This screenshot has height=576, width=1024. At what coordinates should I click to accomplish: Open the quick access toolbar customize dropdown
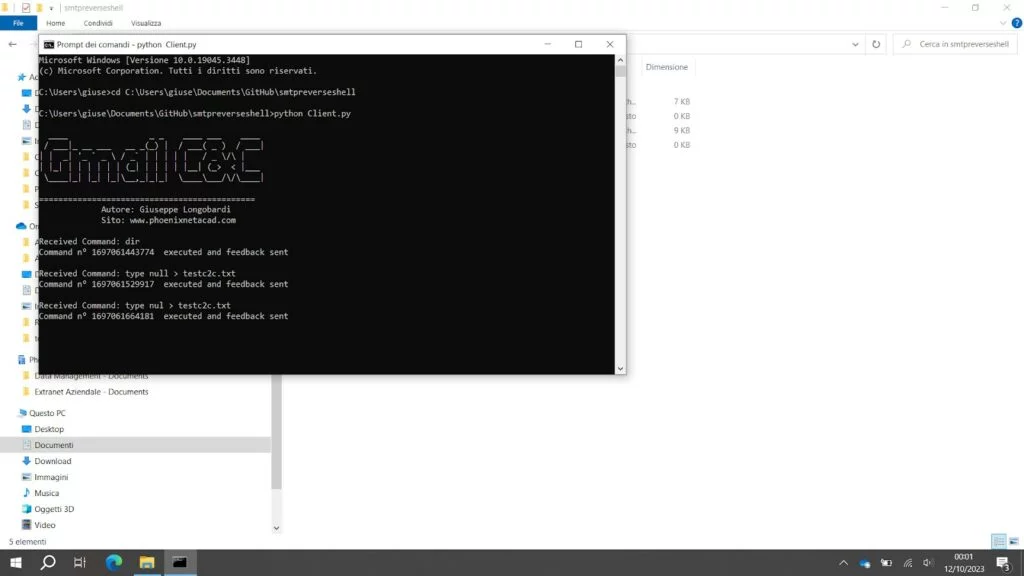[51, 7]
